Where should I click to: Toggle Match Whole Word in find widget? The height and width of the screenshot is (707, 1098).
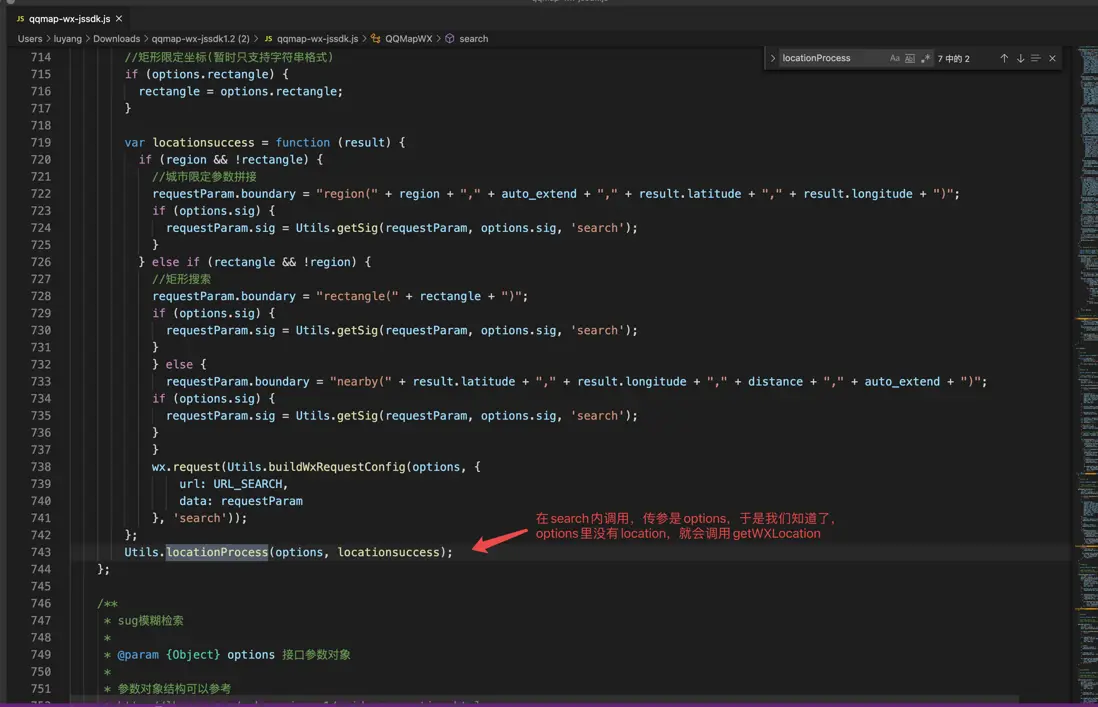coord(910,59)
